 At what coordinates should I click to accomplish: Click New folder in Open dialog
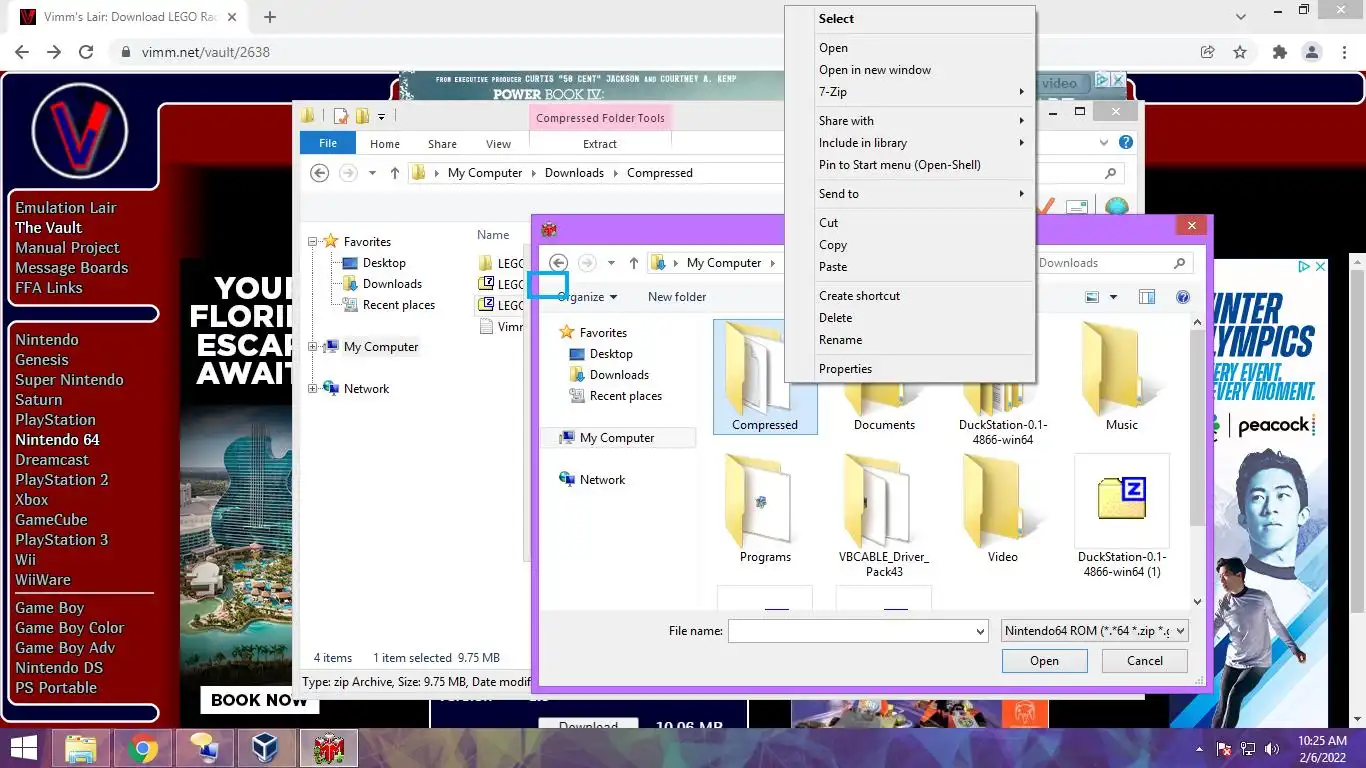point(677,297)
